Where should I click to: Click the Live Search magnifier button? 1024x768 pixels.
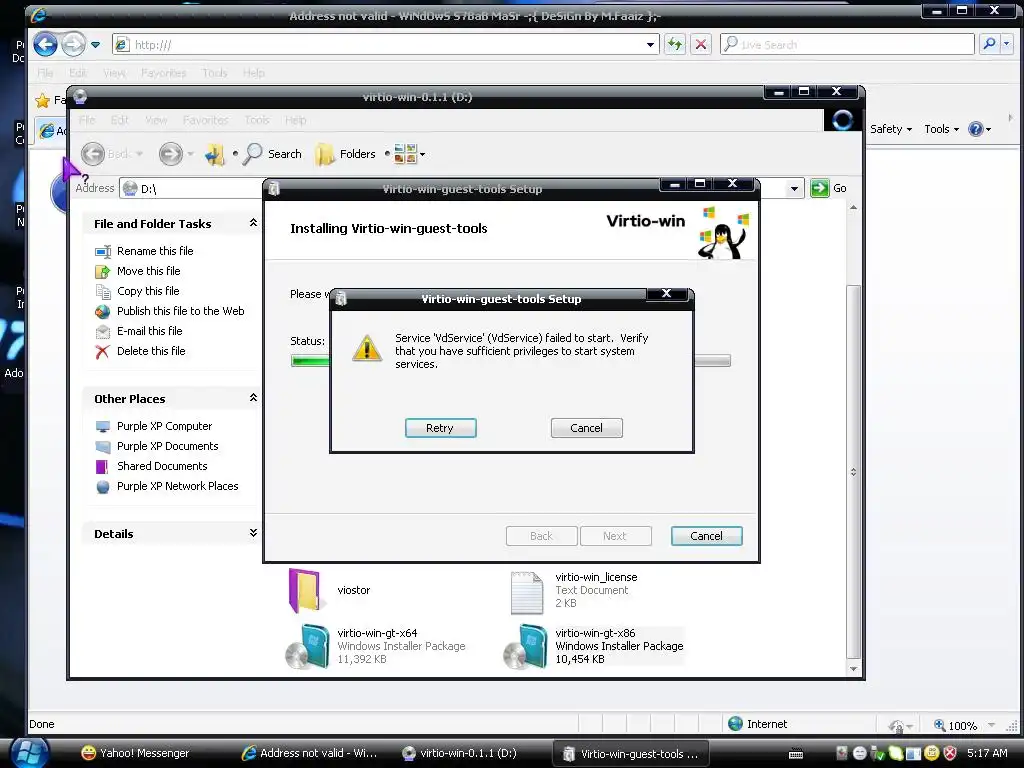pos(989,44)
